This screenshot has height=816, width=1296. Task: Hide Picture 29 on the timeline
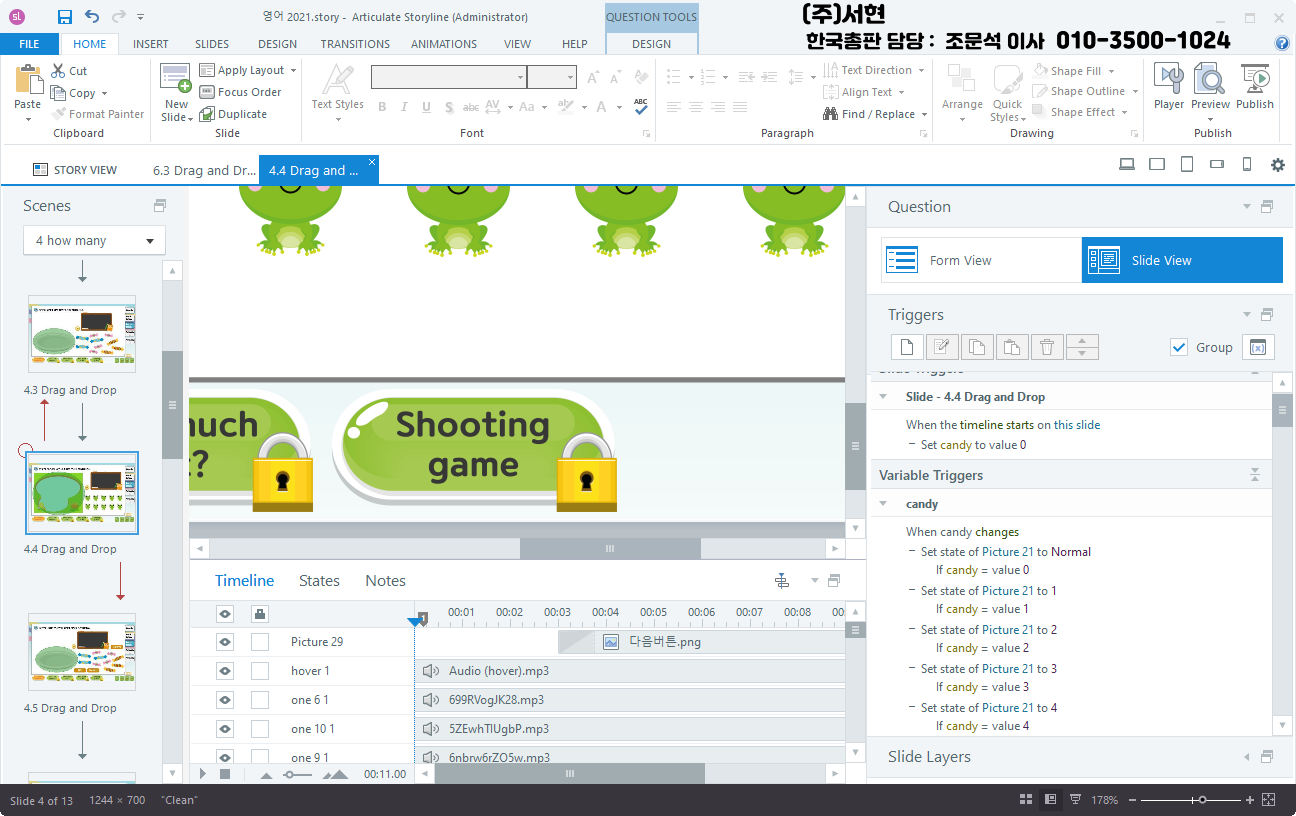[x=225, y=642]
